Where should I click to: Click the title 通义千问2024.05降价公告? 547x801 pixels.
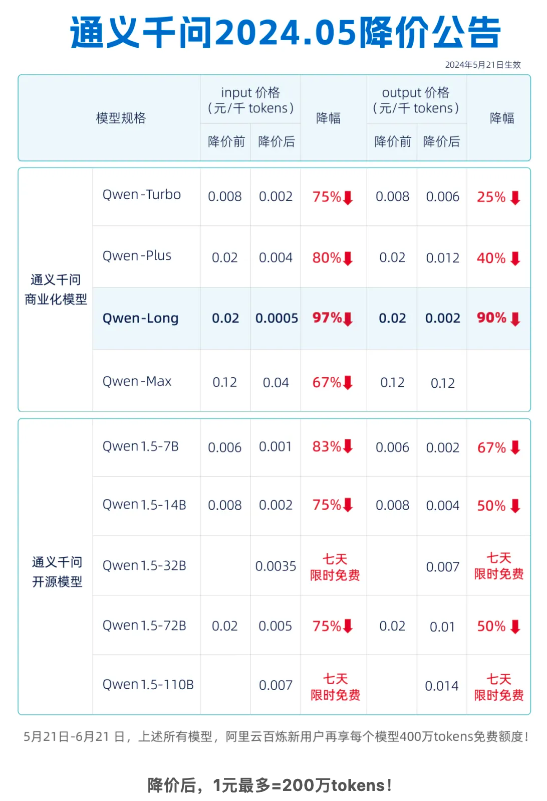285,33
